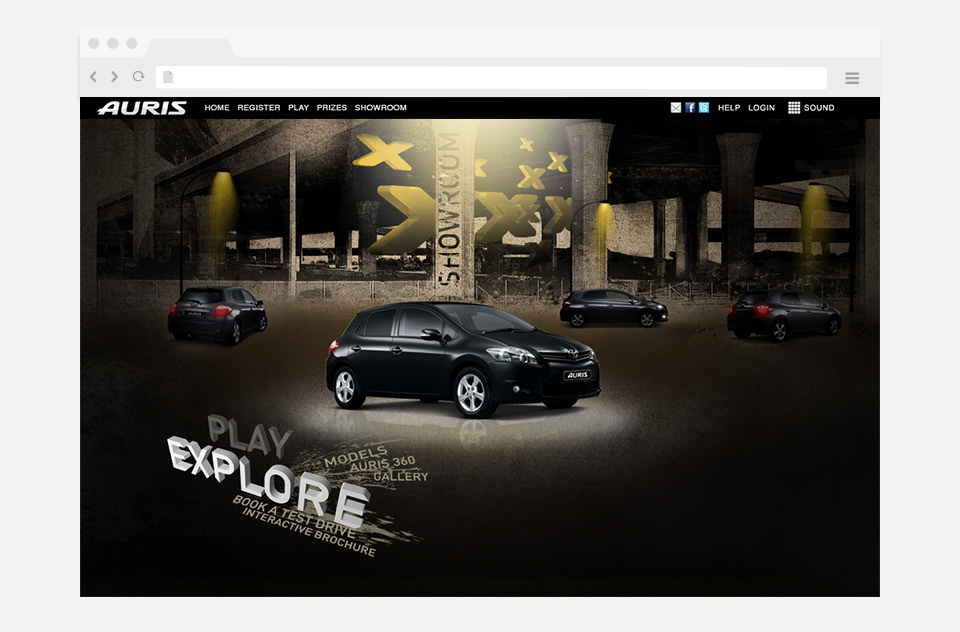The width and height of the screenshot is (960, 632).
Task: Click the Help link
Action: click(729, 108)
